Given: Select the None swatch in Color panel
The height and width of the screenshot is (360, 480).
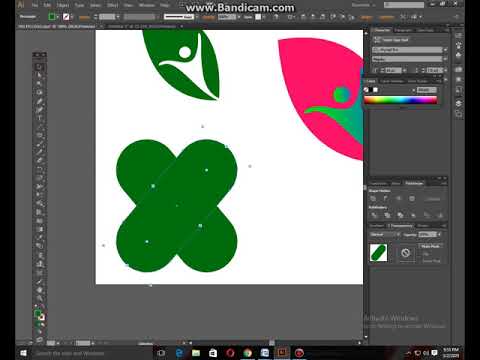Looking at the screenshot, I should (366, 90).
